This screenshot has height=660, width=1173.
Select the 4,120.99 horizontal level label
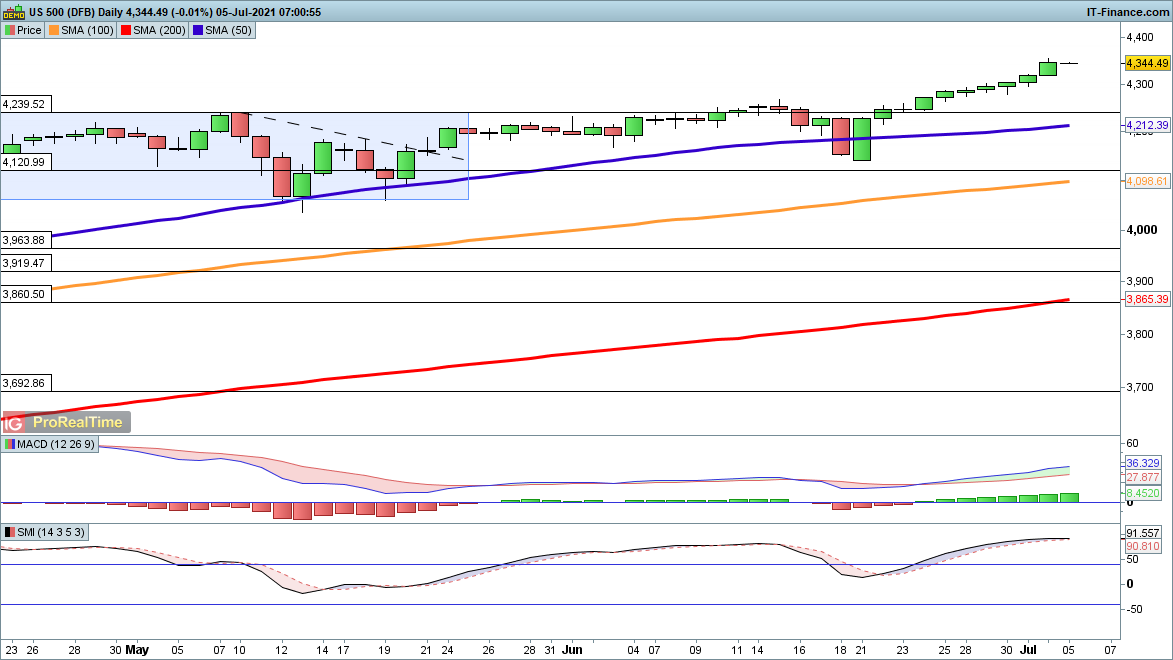pyautogui.click(x=24, y=162)
